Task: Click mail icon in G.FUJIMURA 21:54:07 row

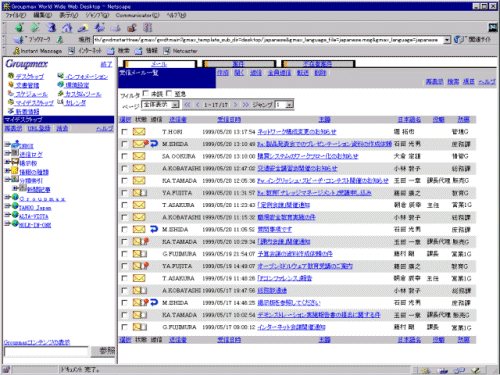Action: (x=140, y=254)
